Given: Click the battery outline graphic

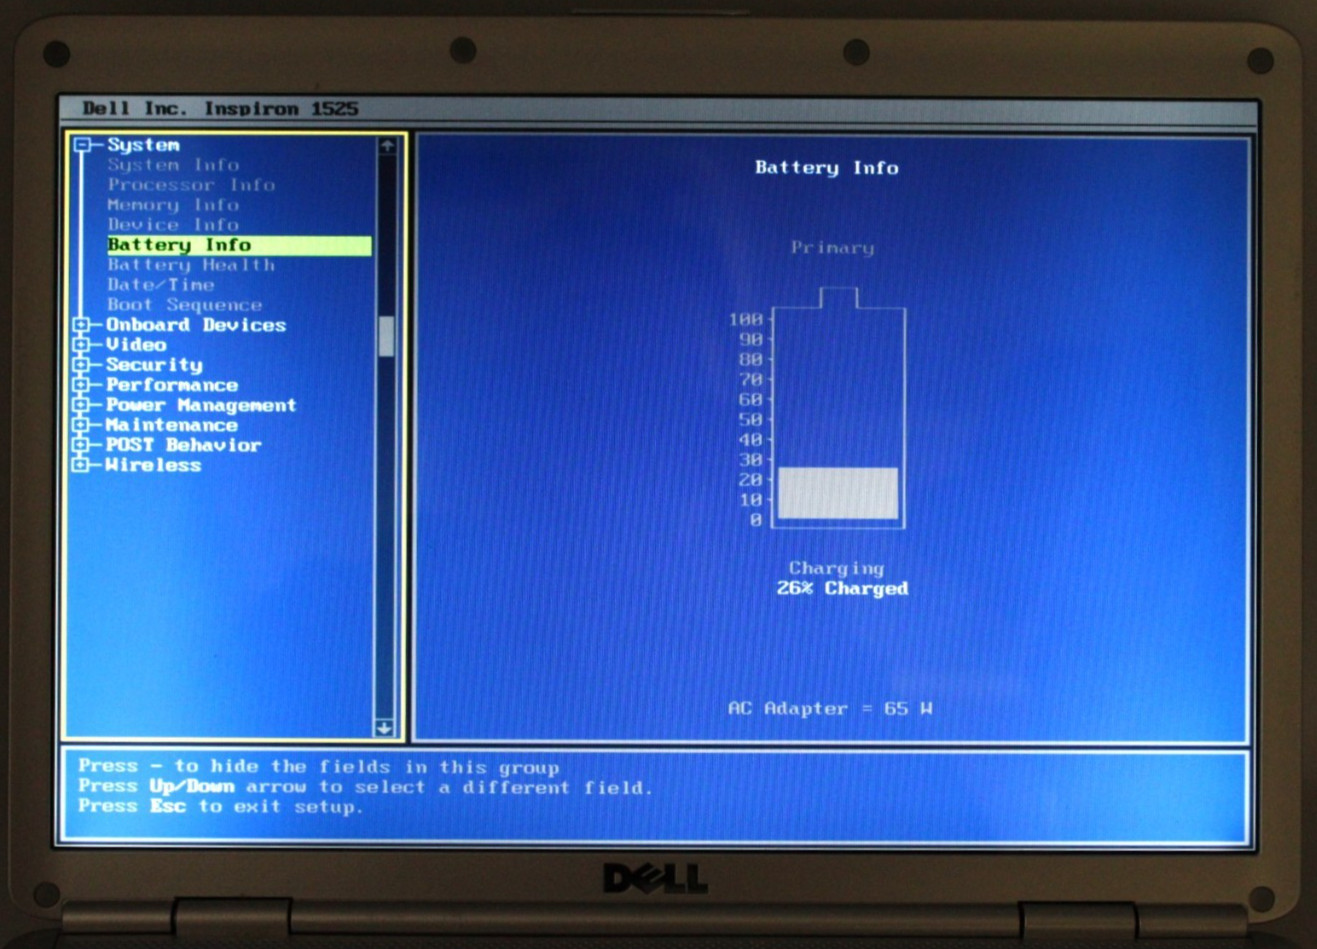Looking at the screenshot, I should click(839, 408).
